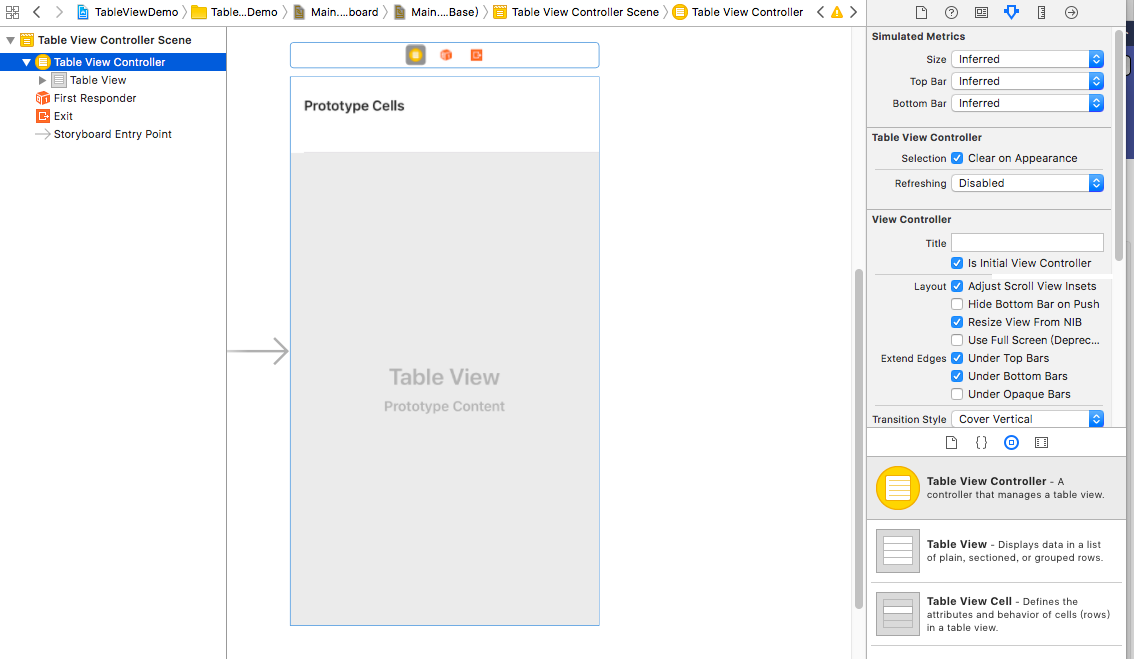Expand the Table View tree item
This screenshot has height=659, width=1134.
(x=42, y=80)
